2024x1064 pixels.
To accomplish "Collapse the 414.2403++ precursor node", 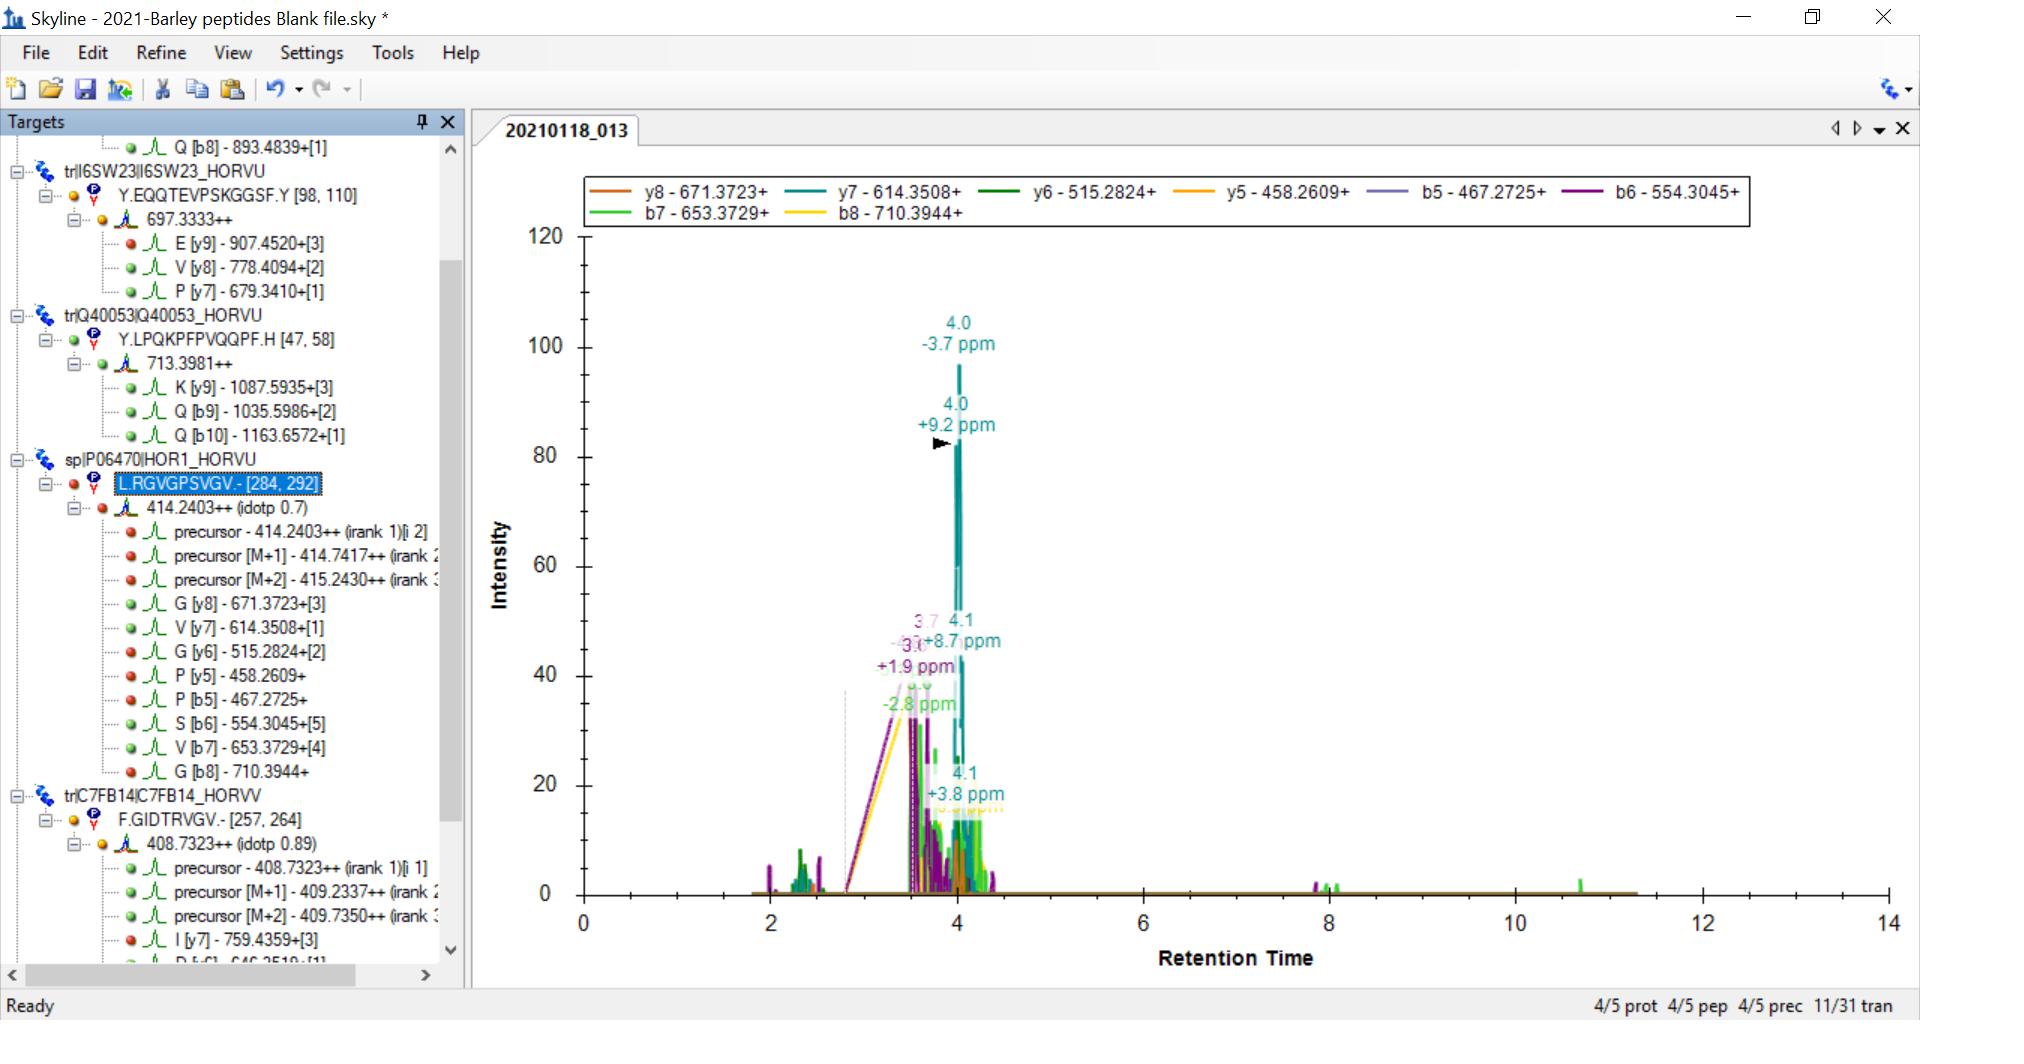I will tap(74, 507).
